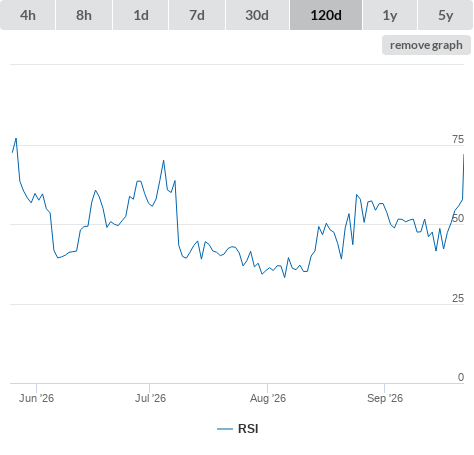Select the 7d time range tab
Screen dimensions: 474x455
197,15
